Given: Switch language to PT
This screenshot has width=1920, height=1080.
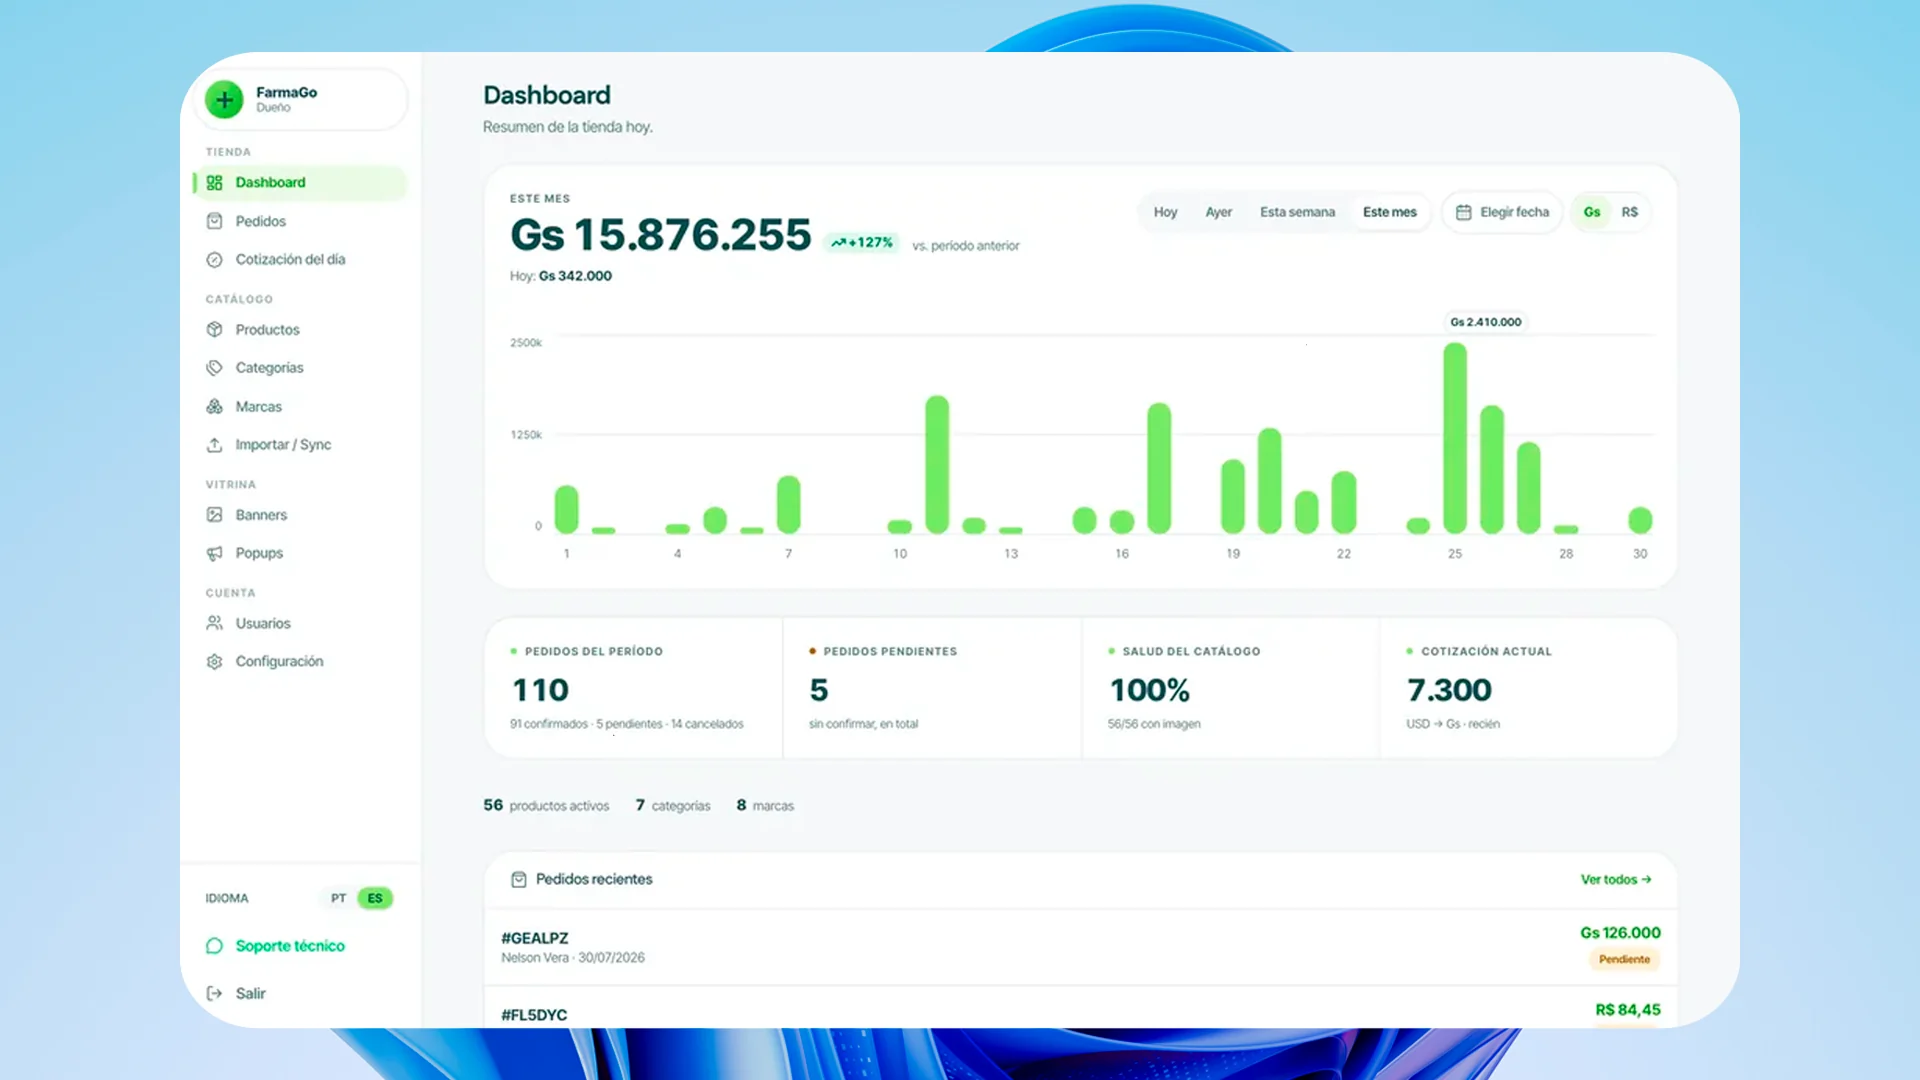Looking at the screenshot, I should click(339, 898).
